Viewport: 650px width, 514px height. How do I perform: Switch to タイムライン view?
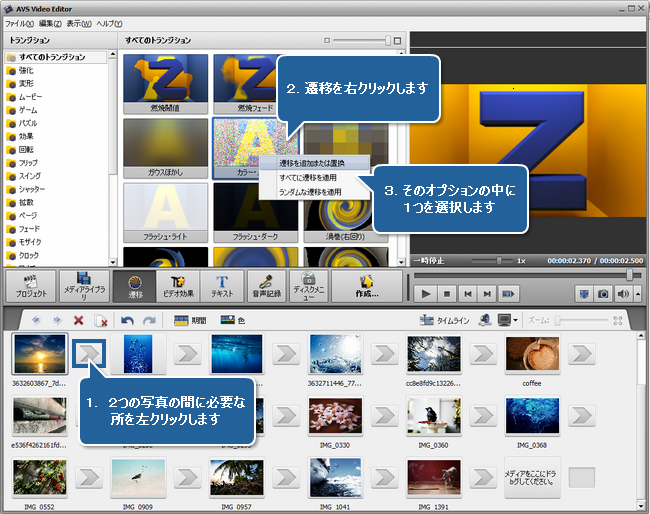point(441,320)
